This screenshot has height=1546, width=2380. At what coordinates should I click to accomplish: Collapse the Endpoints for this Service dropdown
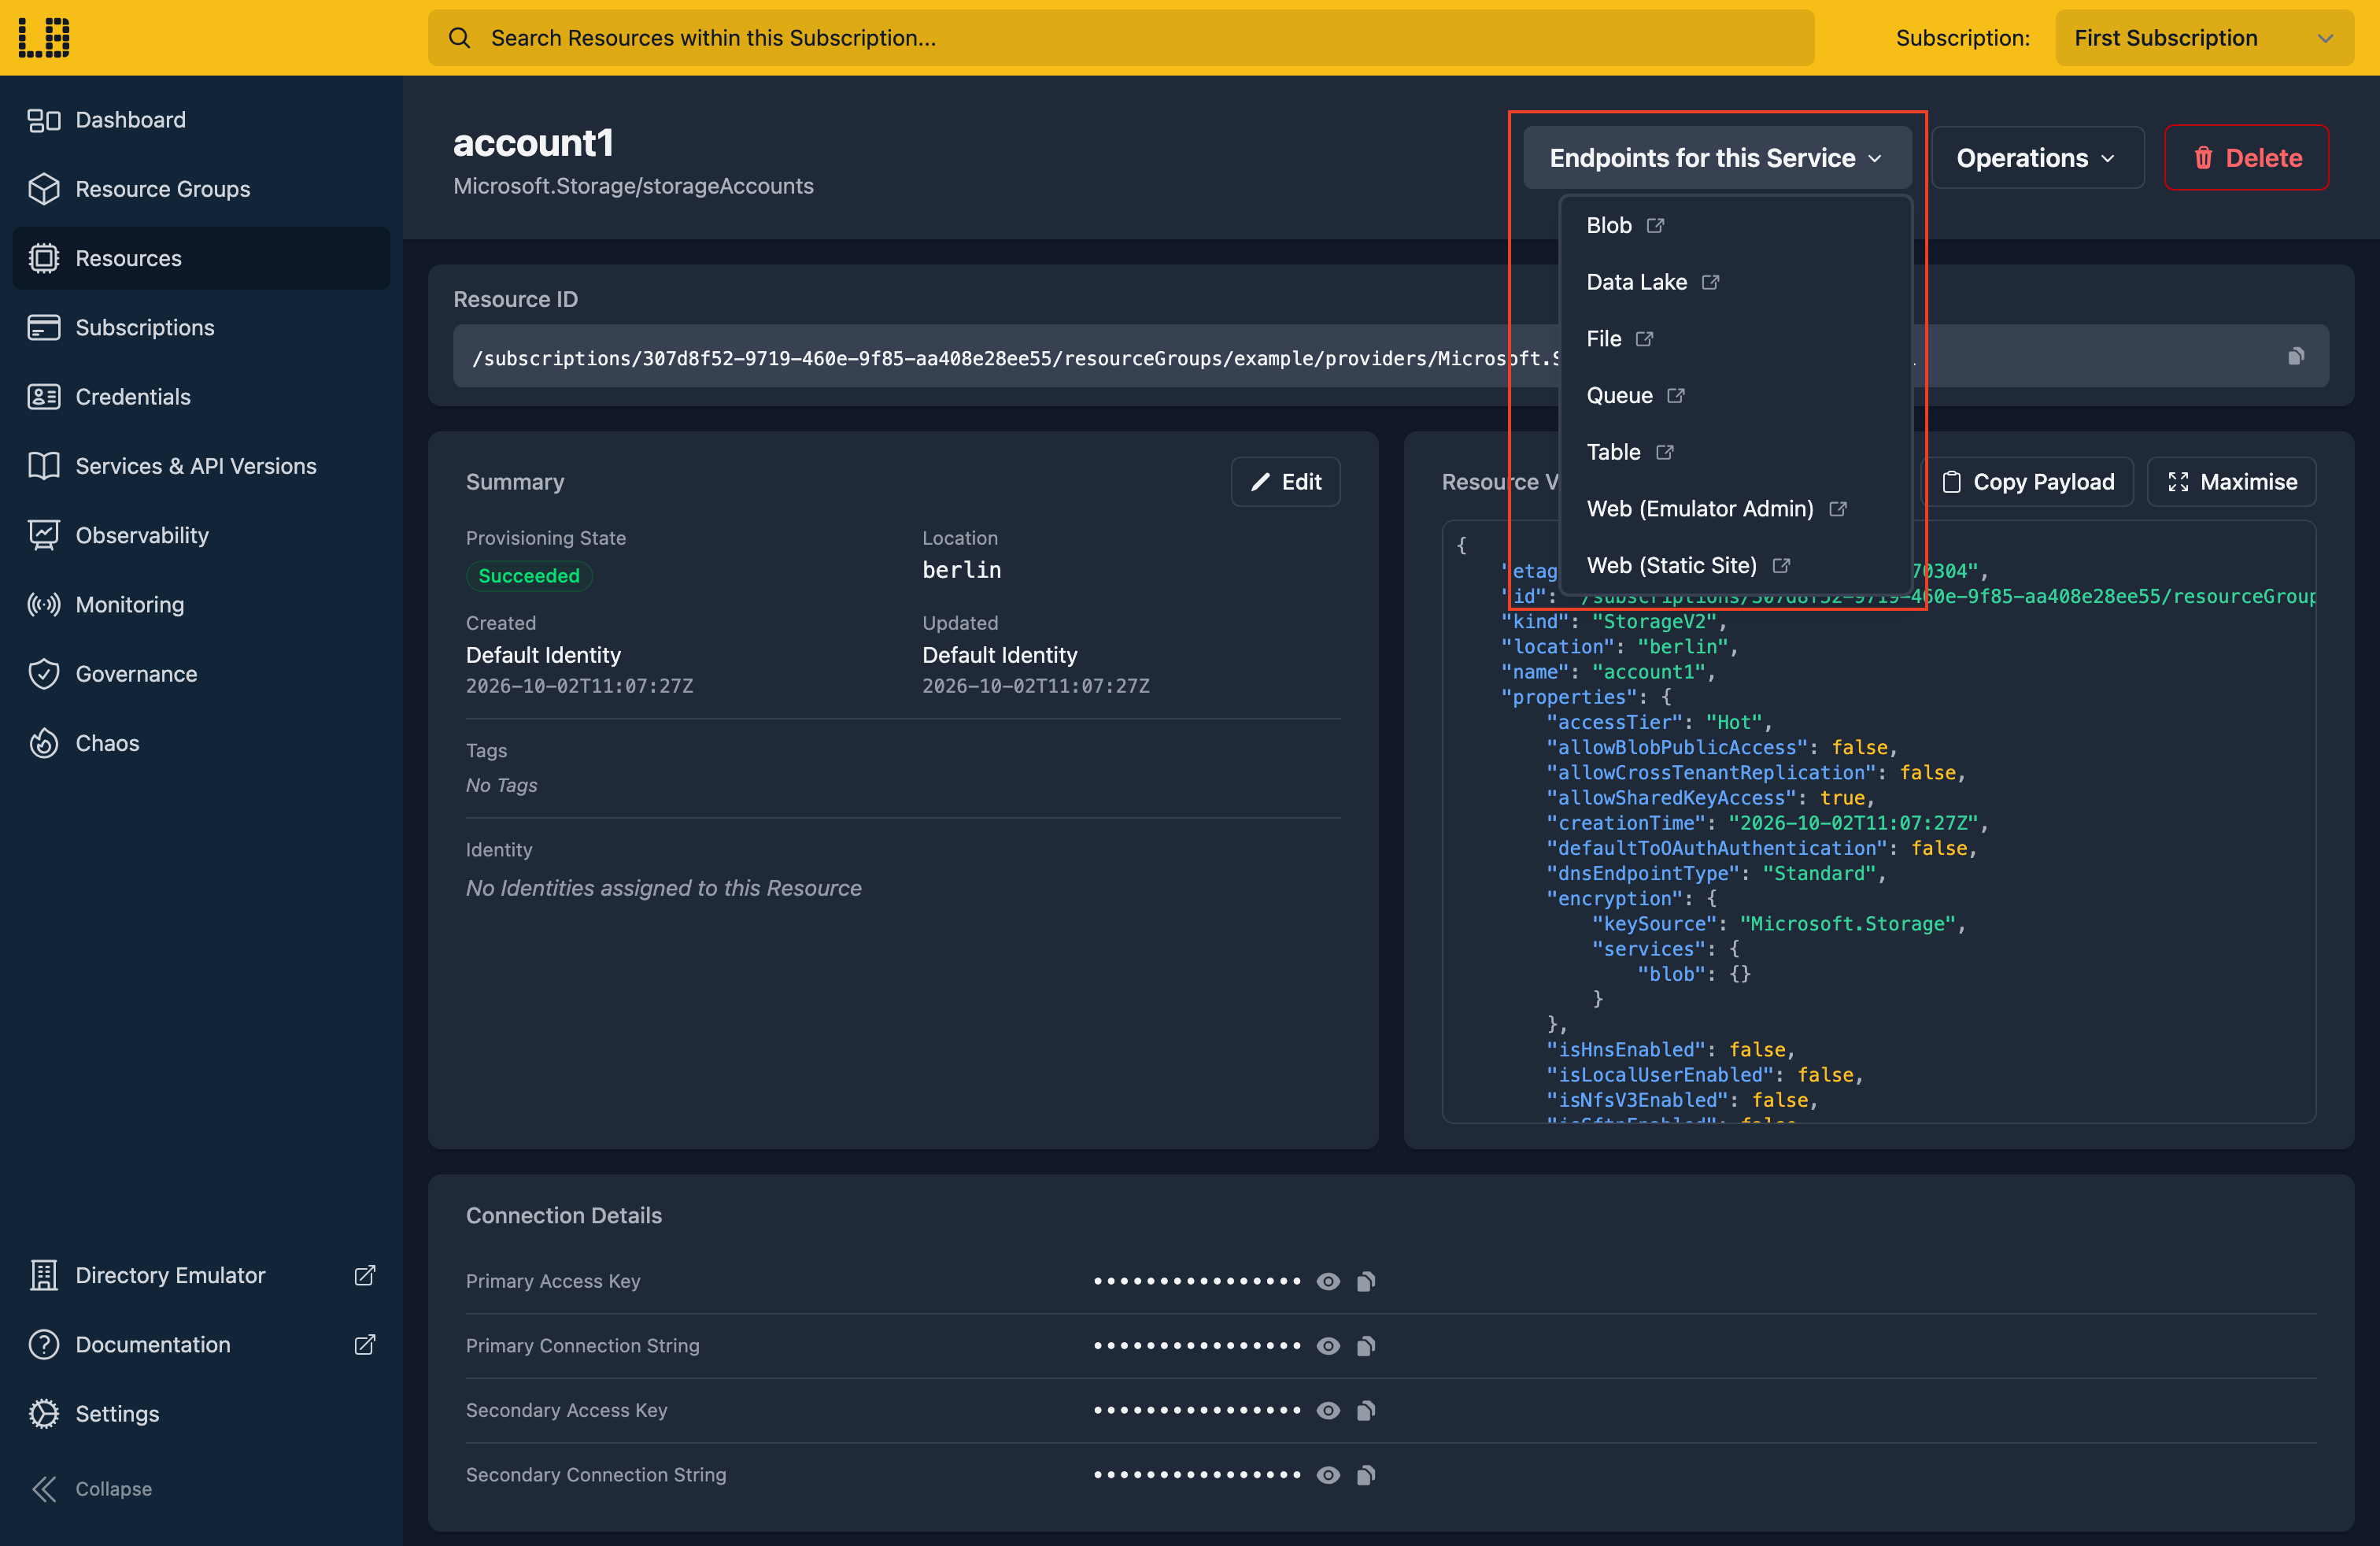pos(1717,158)
